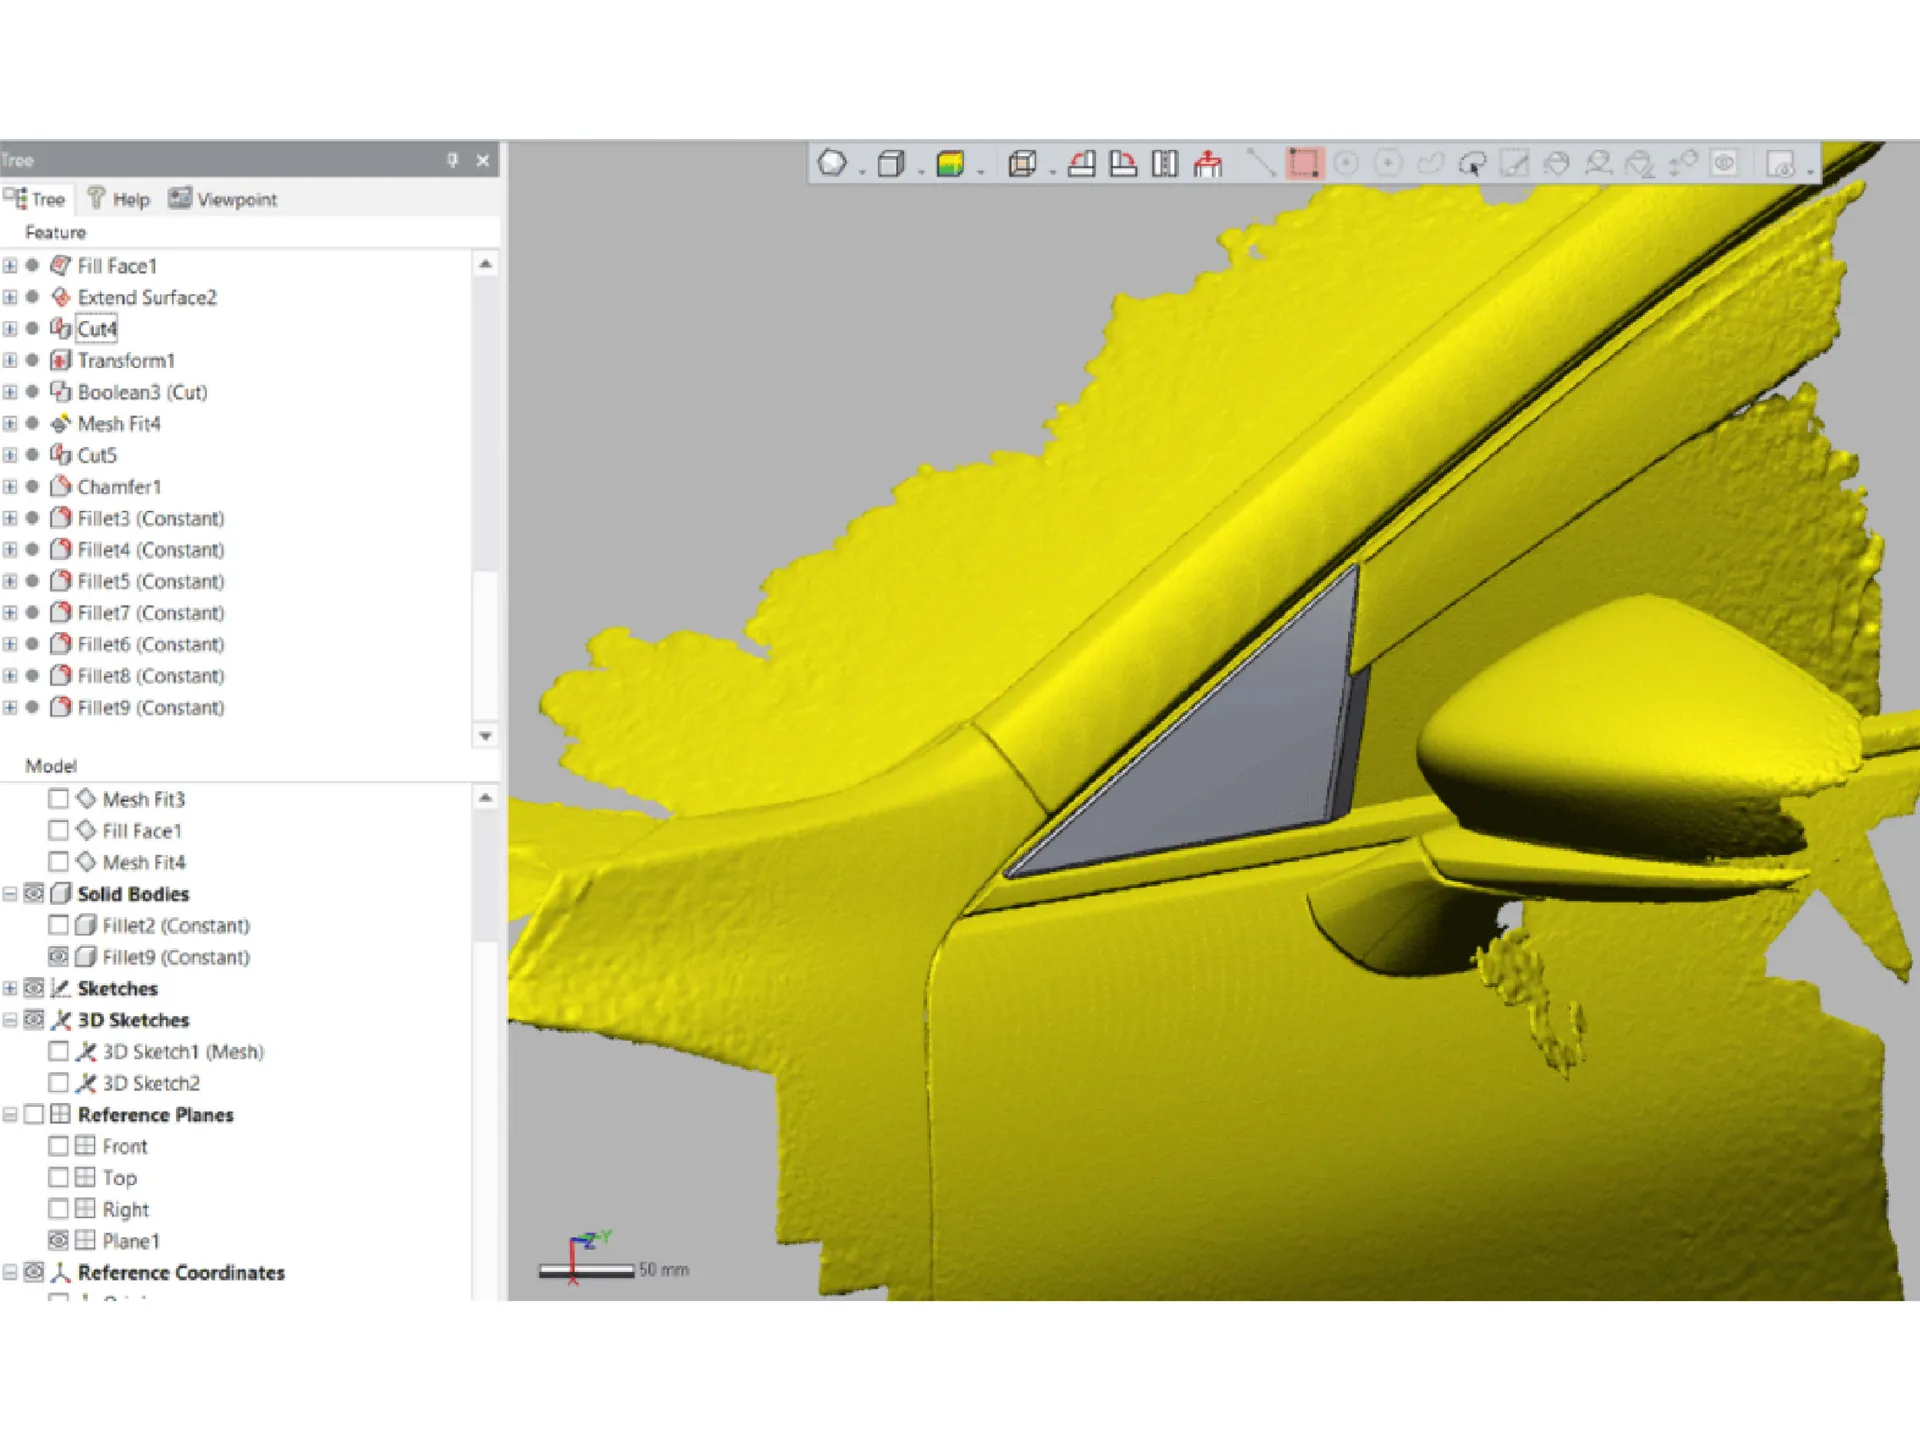
Task: Check the Mesh Fit3 visibility box
Action: [58, 799]
